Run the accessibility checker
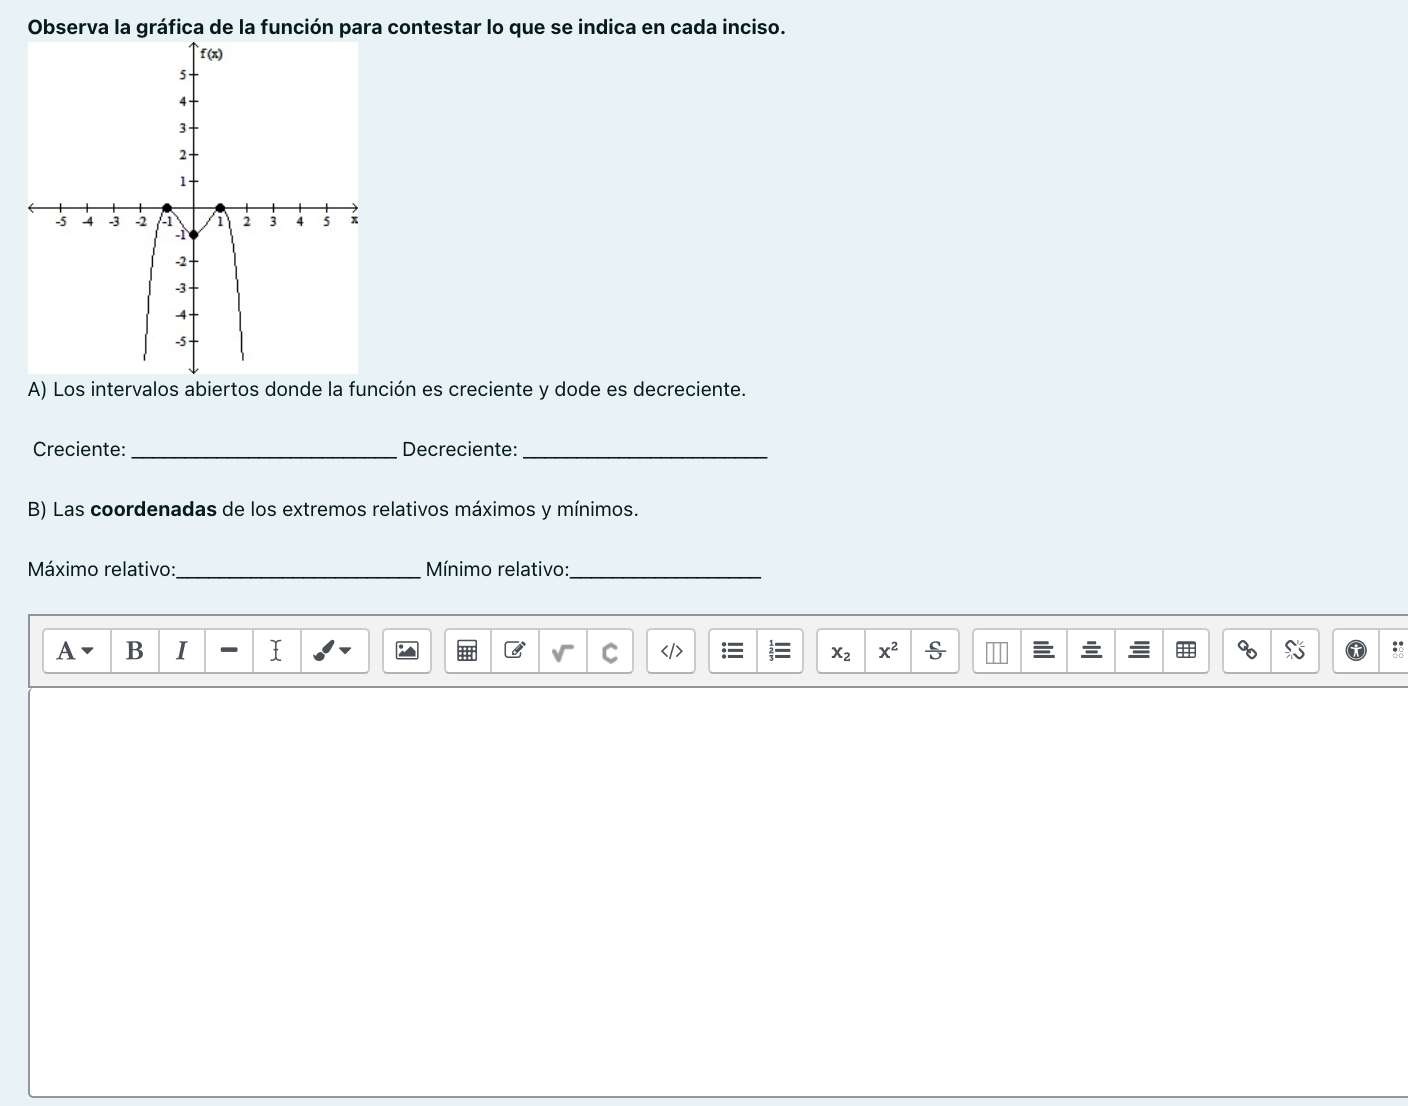 [1355, 651]
